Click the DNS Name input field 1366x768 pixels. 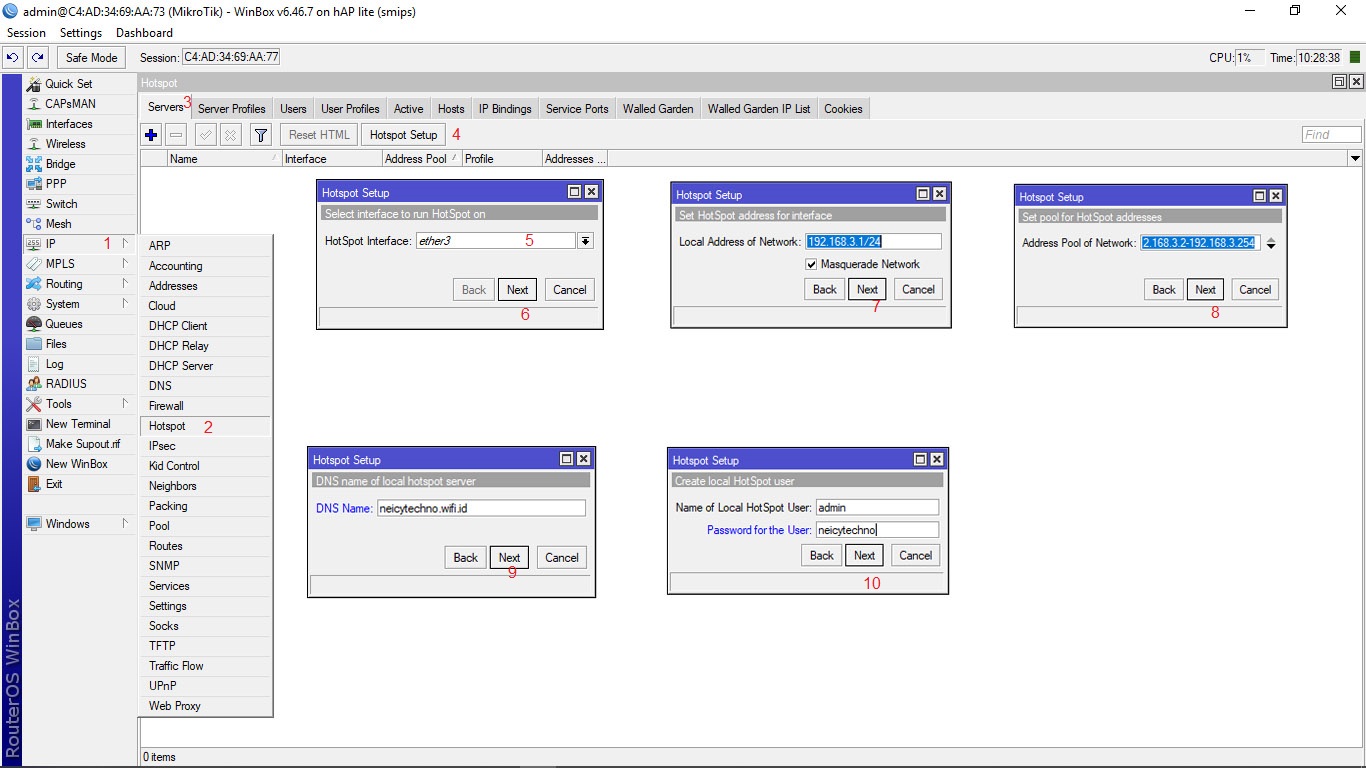(480, 508)
